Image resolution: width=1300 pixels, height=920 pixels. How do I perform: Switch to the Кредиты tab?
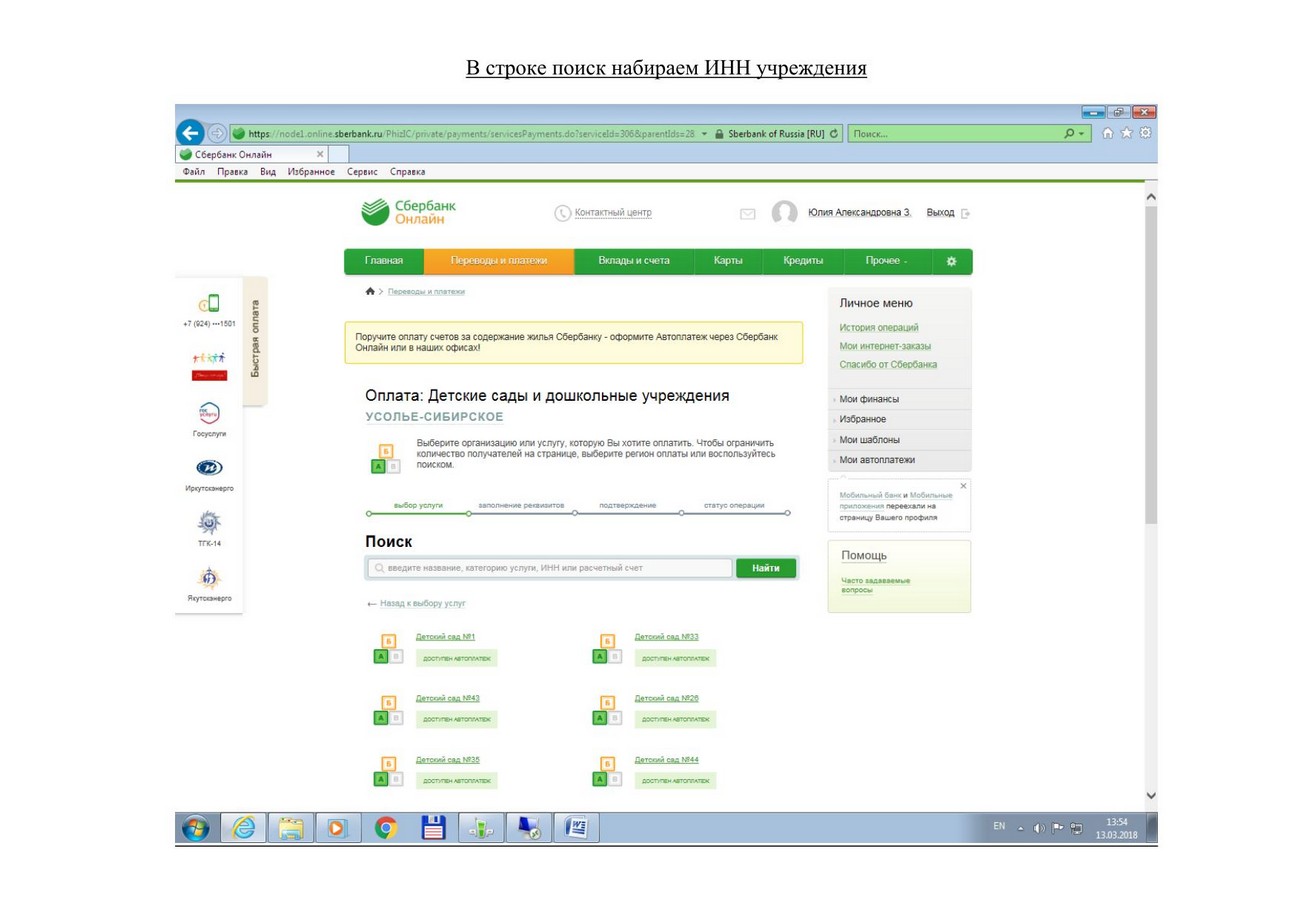coord(803,261)
